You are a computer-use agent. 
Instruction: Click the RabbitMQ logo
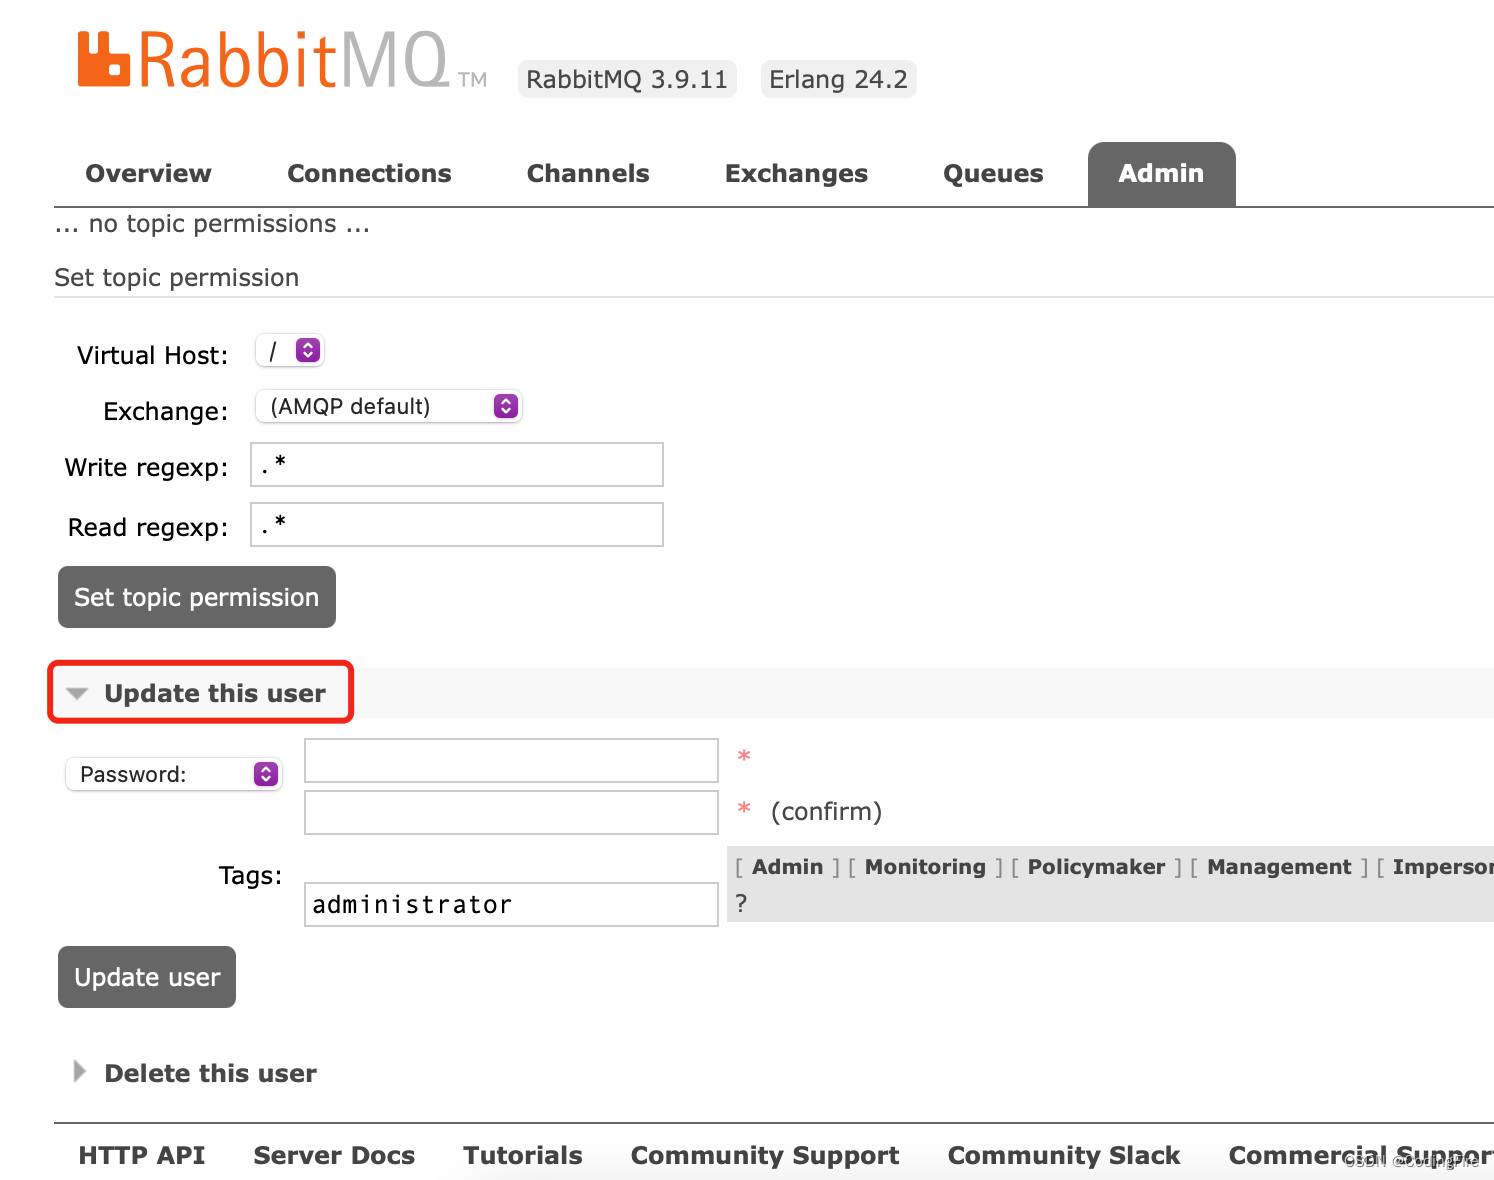click(x=282, y=61)
